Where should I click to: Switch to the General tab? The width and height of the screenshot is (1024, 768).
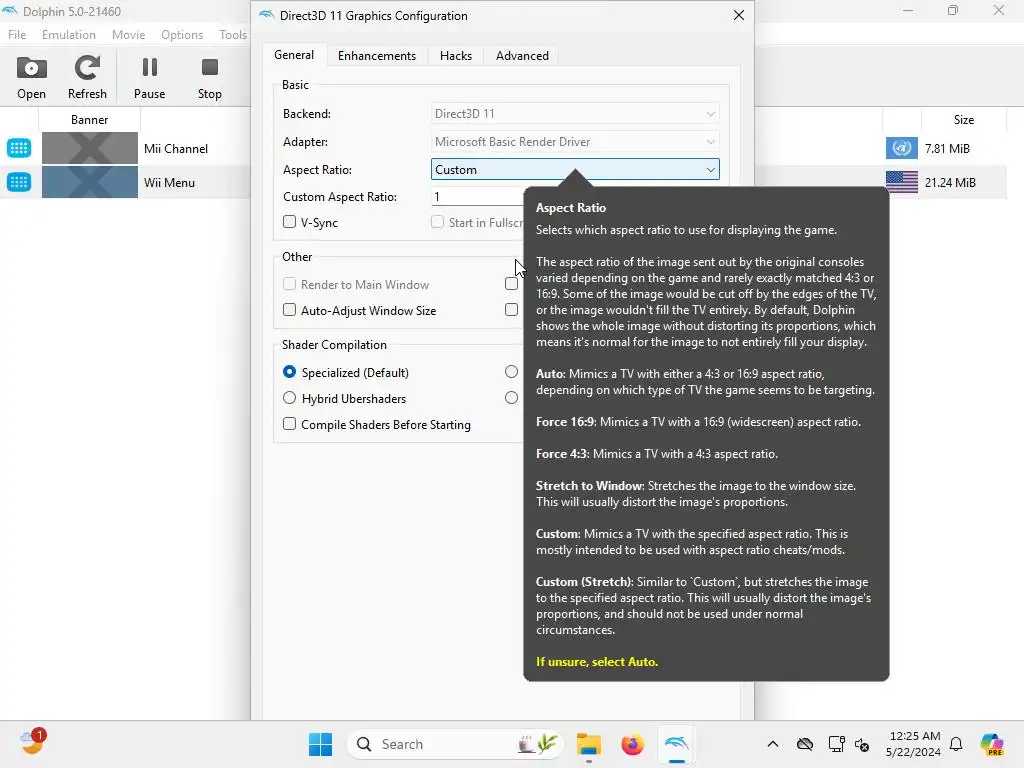click(x=294, y=55)
